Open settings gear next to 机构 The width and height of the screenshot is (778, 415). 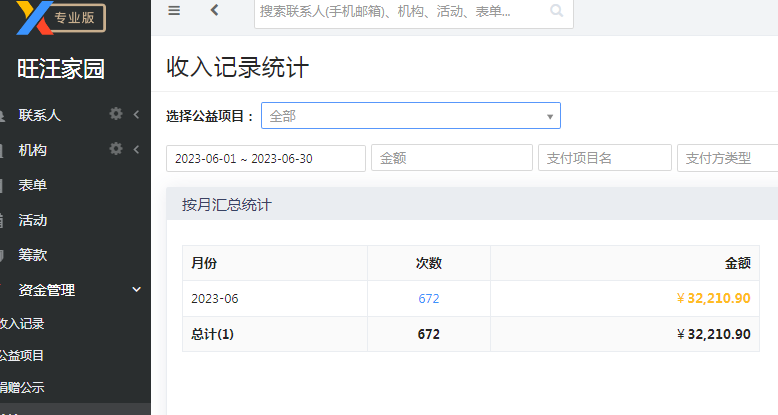coord(116,148)
